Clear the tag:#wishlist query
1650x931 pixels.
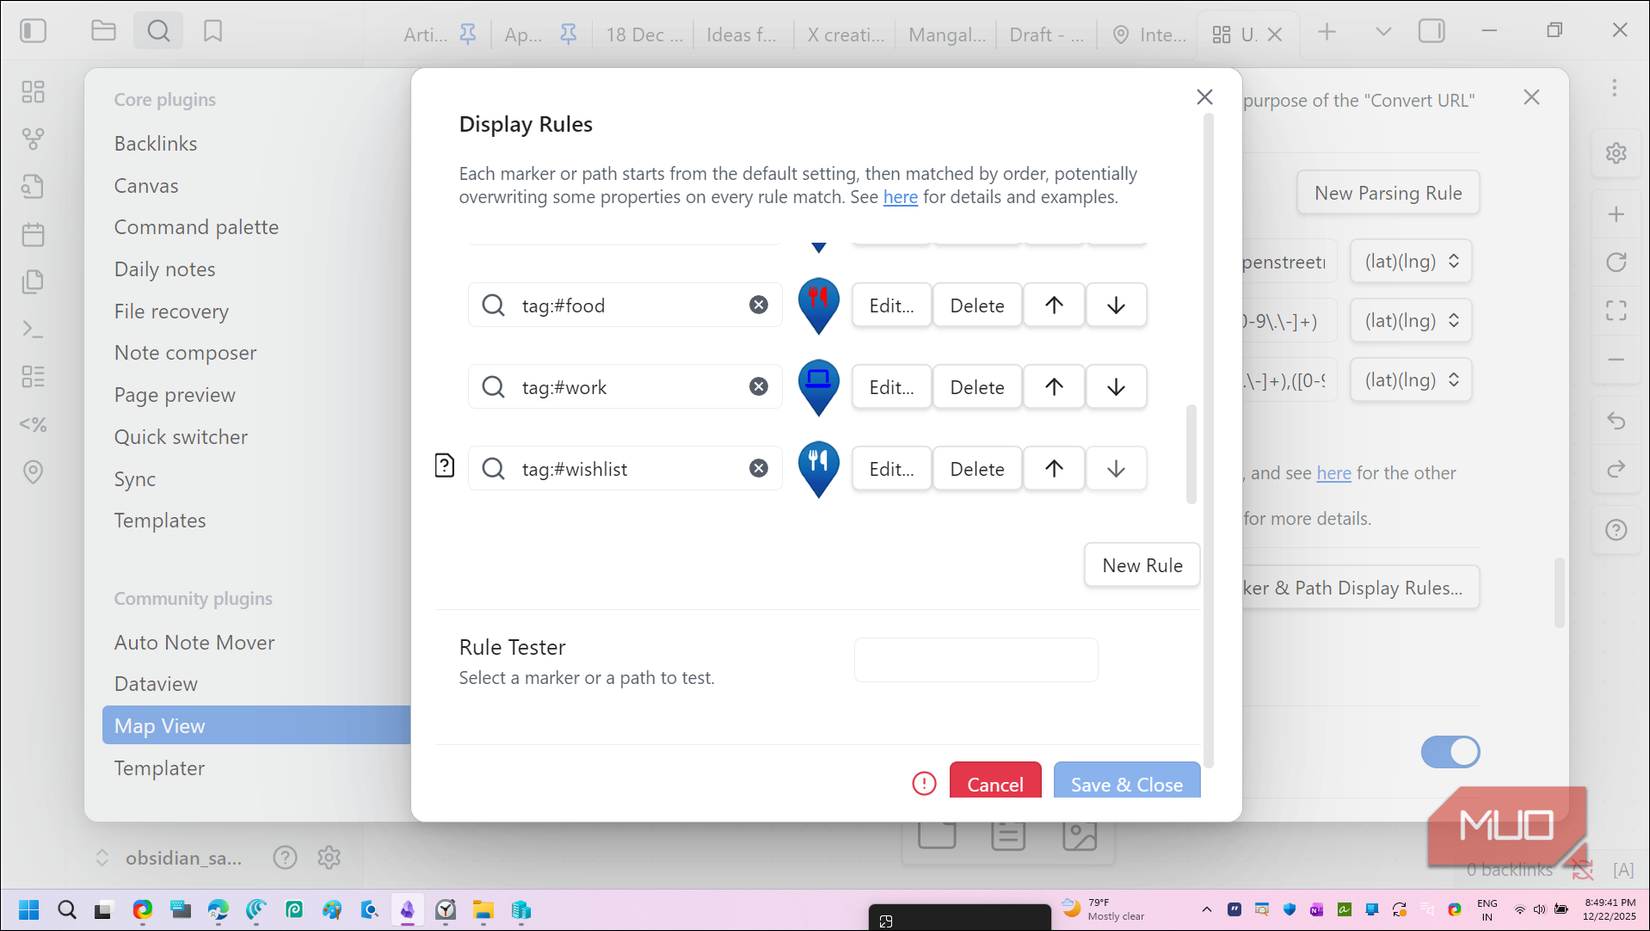tap(759, 468)
